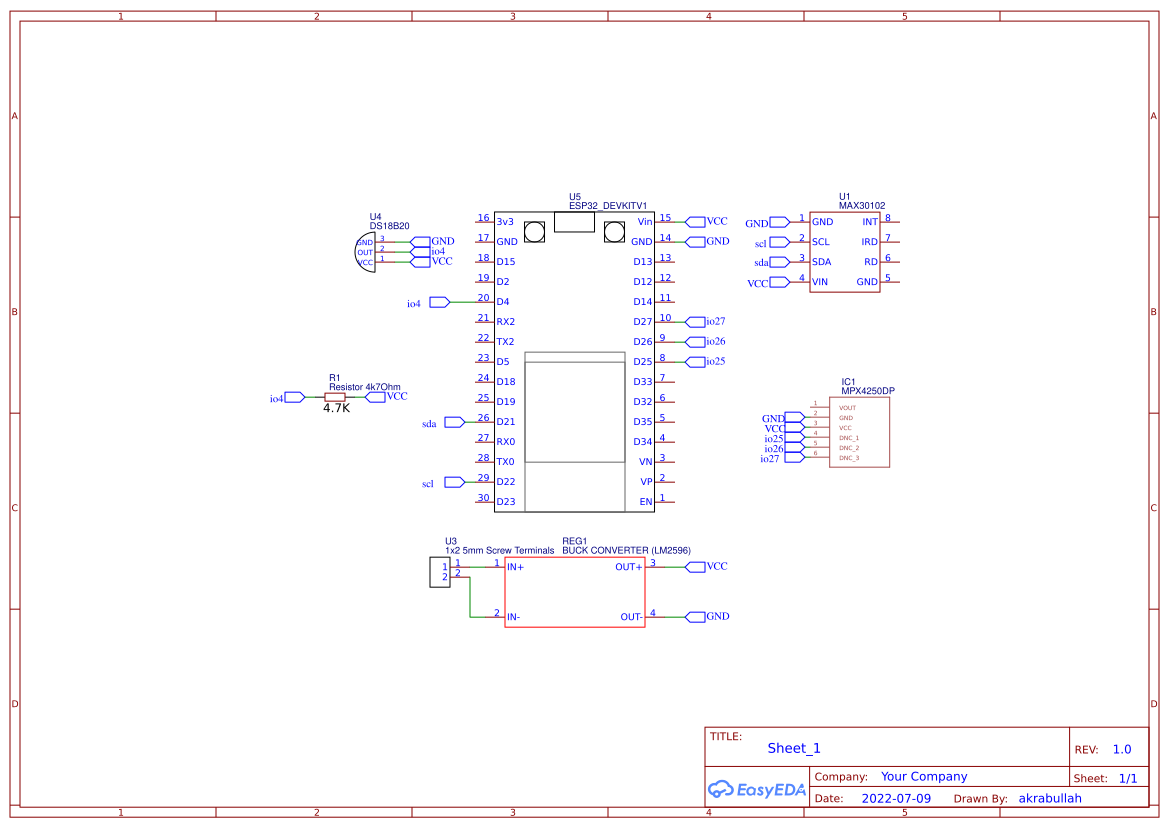The width and height of the screenshot is (1169, 828).
Task: Select the R1 resistor symbol
Action: tap(335, 397)
